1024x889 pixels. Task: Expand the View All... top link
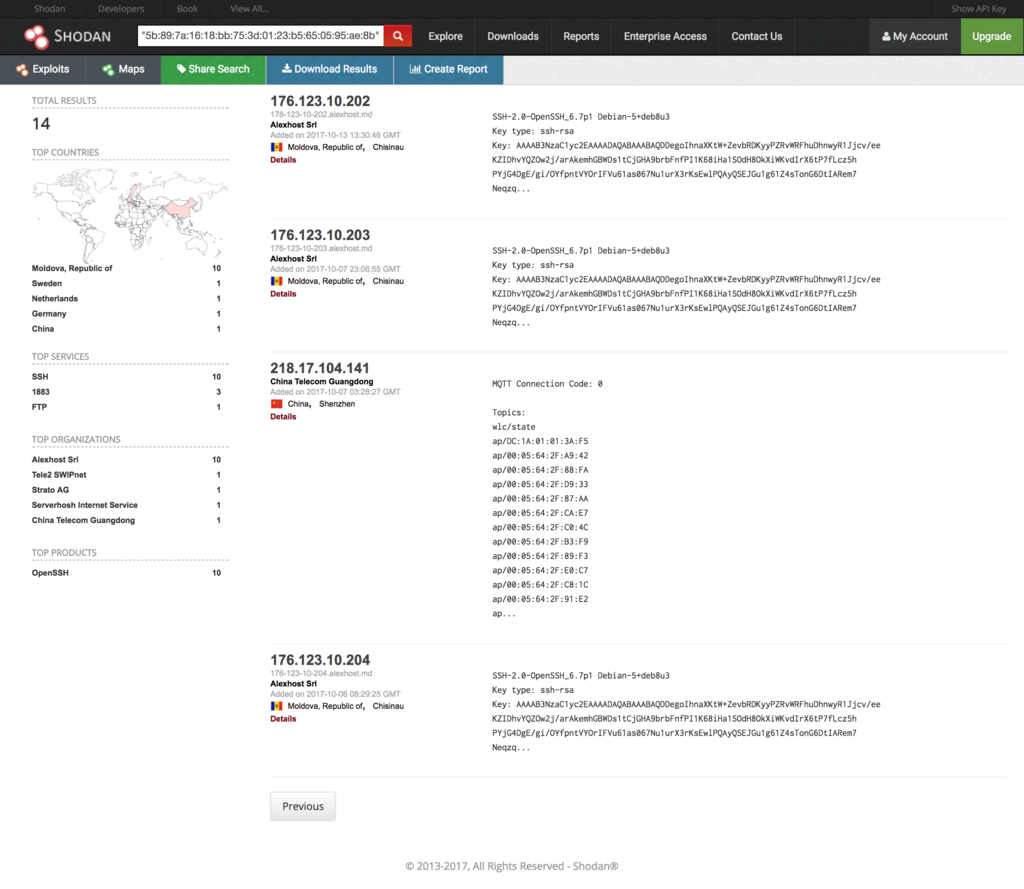[x=249, y=8]
